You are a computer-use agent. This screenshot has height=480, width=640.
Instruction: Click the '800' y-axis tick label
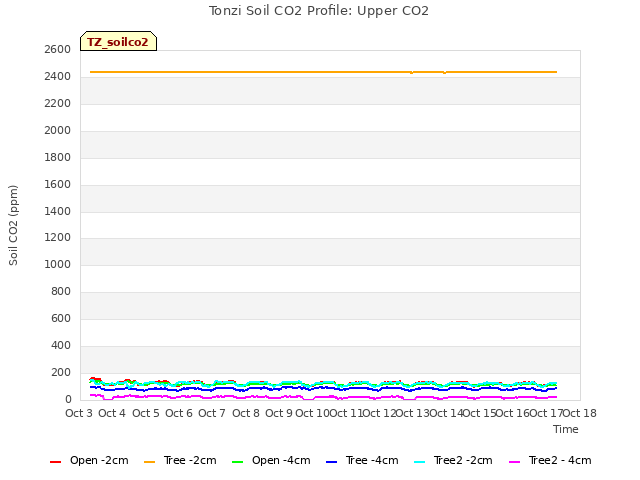click(61, 291)
